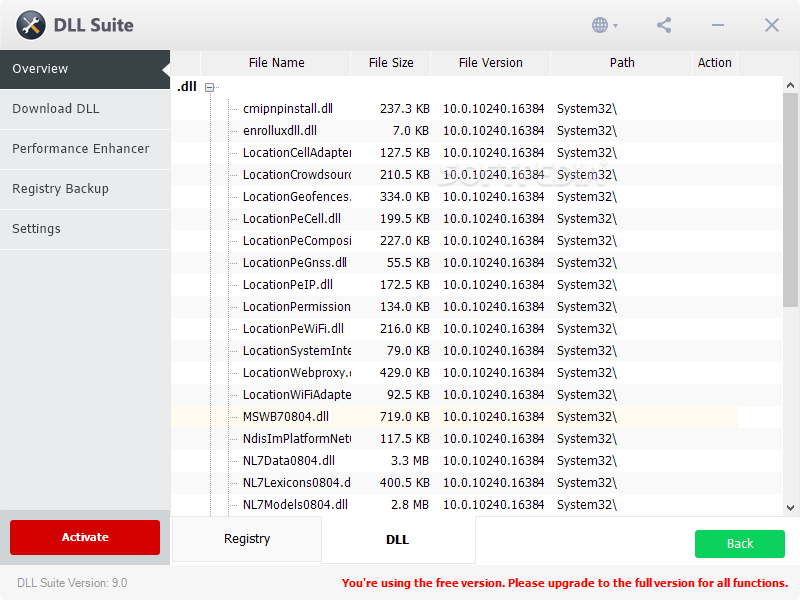
Task: Open Performance Enhancer
Action: point(85,148)
